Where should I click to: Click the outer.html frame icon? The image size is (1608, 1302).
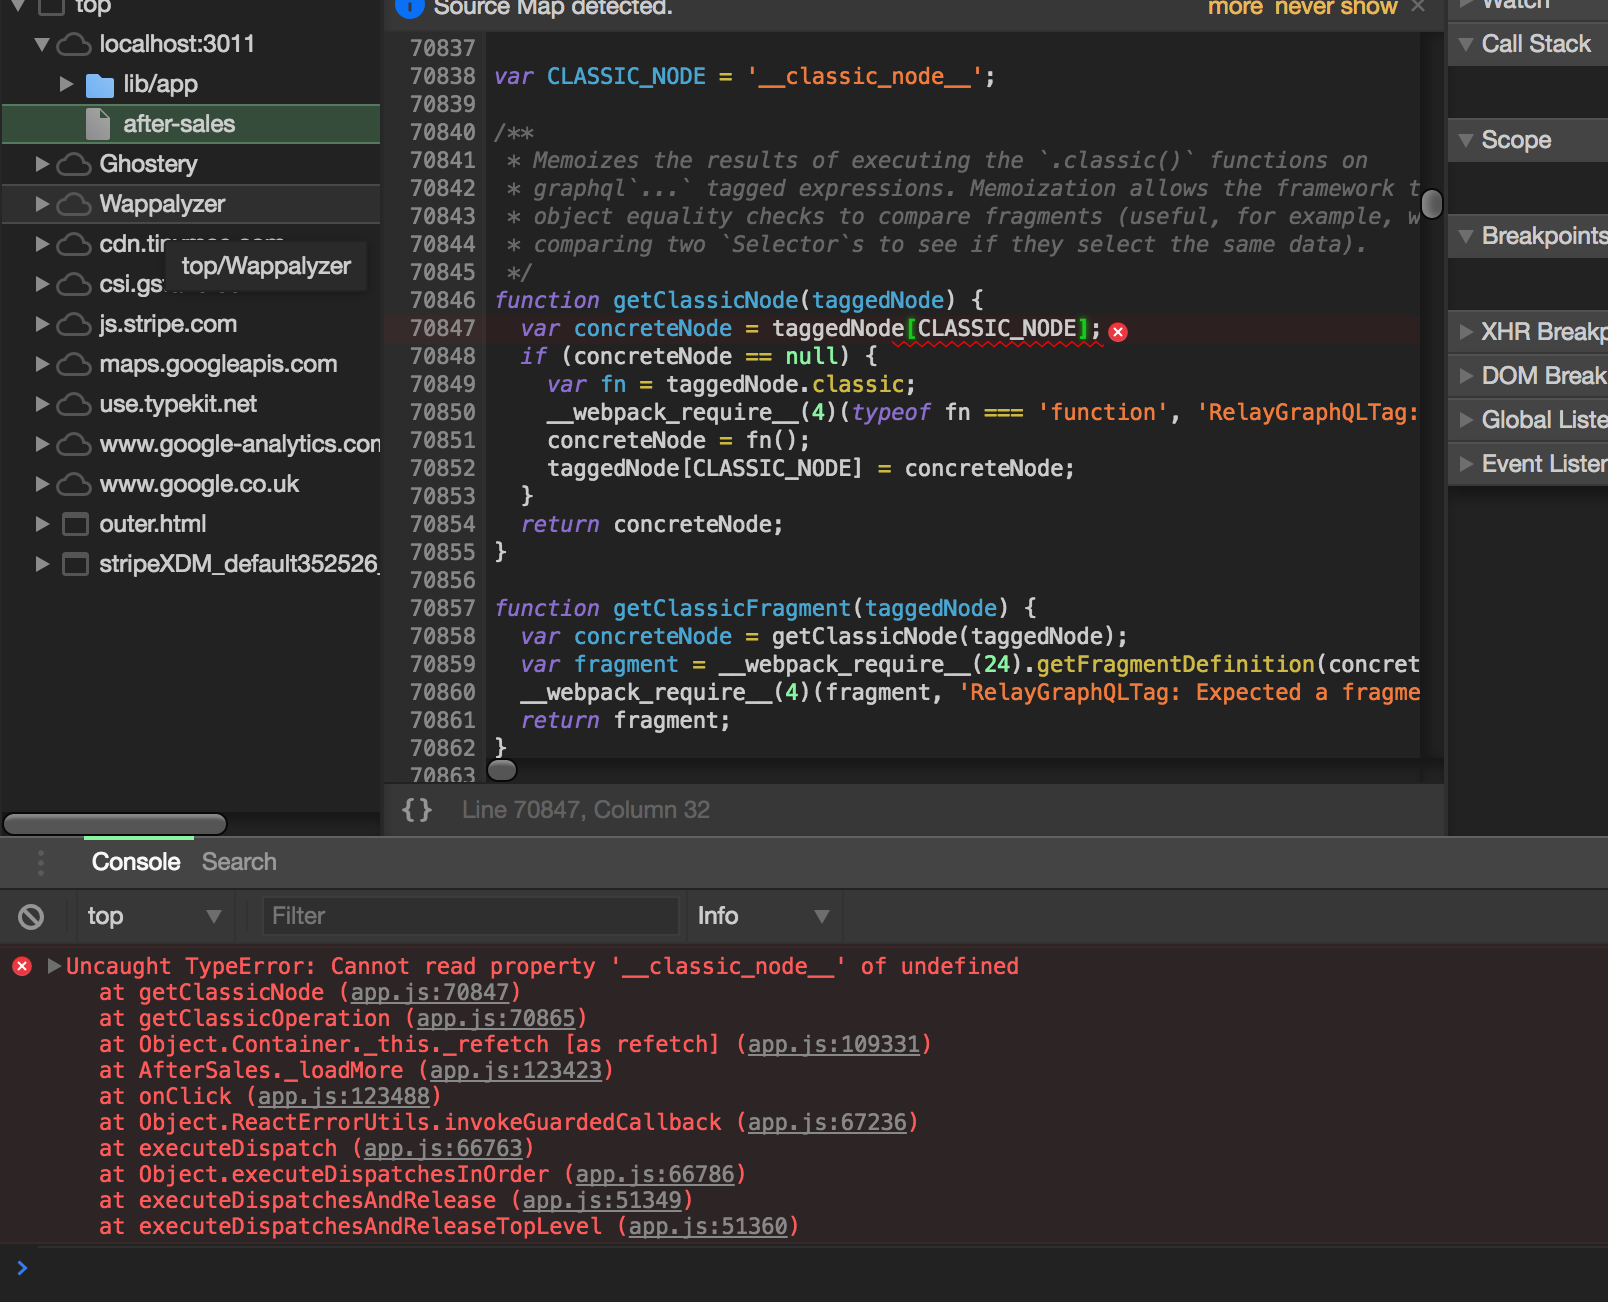click(75, 524)
